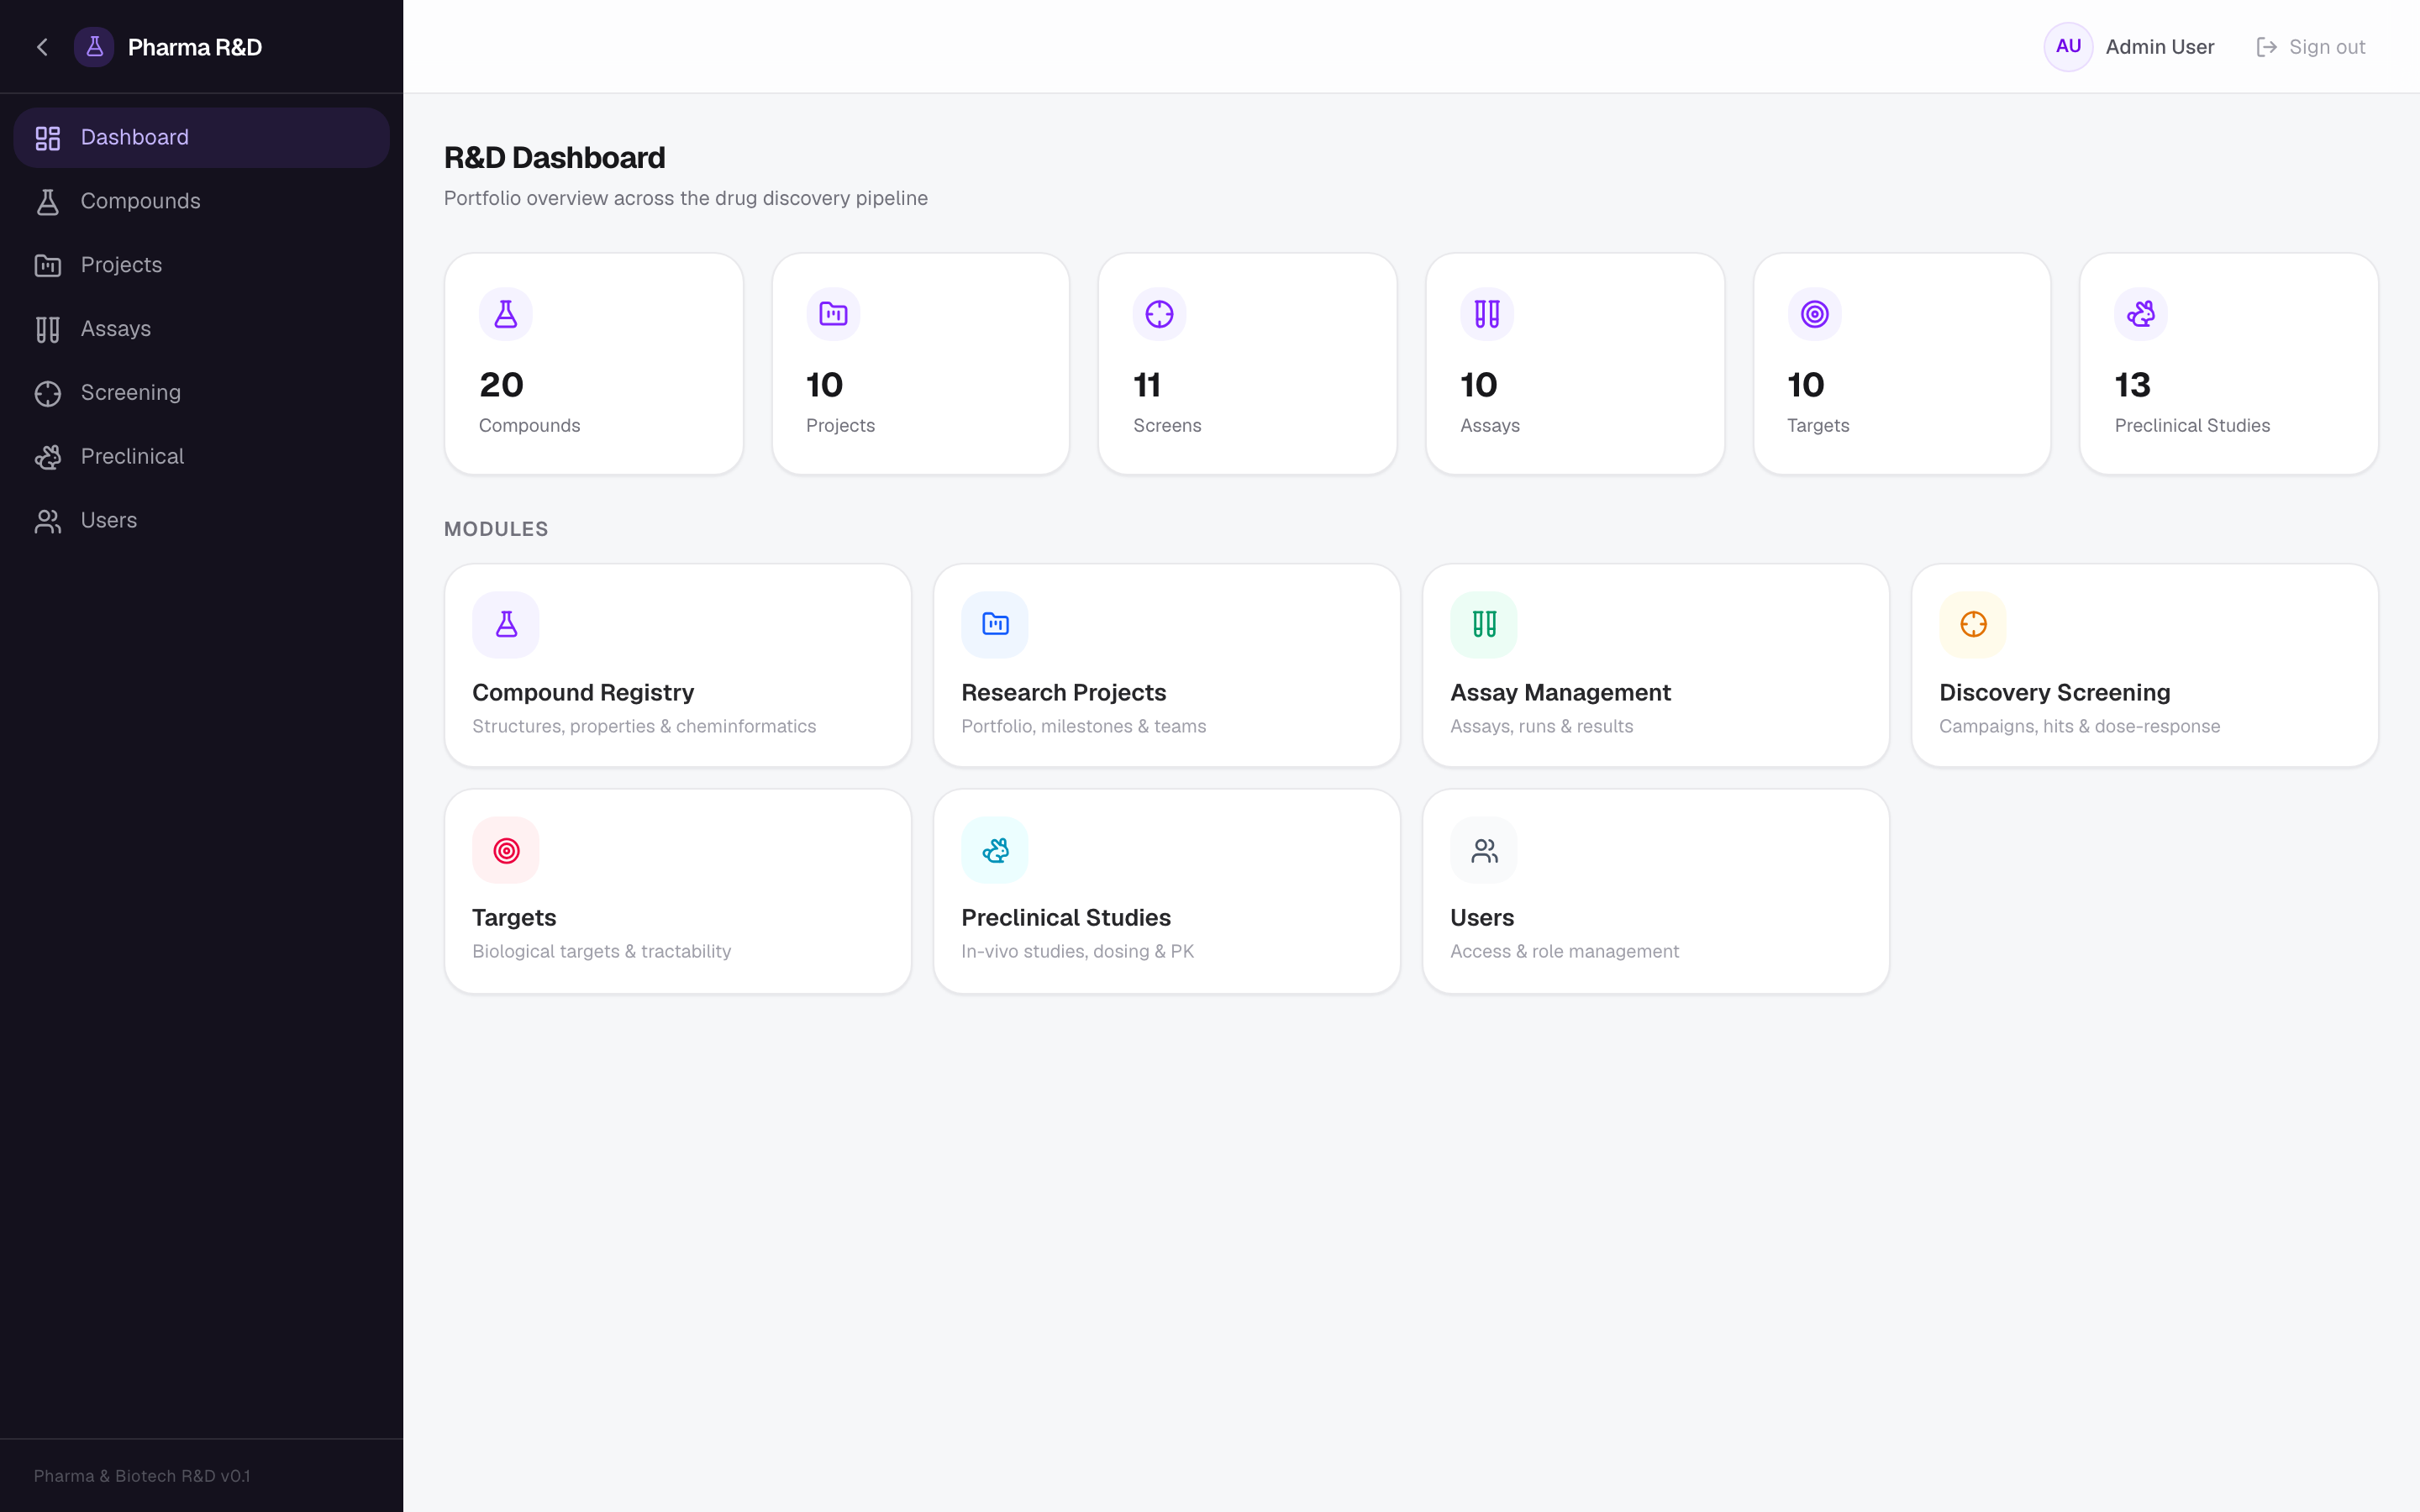Screen dimensions: 2420x1512
Task: Click 'In-vivo studies, dosing & PK' text
Action: pyautogui.click(x=1078, y=952)
